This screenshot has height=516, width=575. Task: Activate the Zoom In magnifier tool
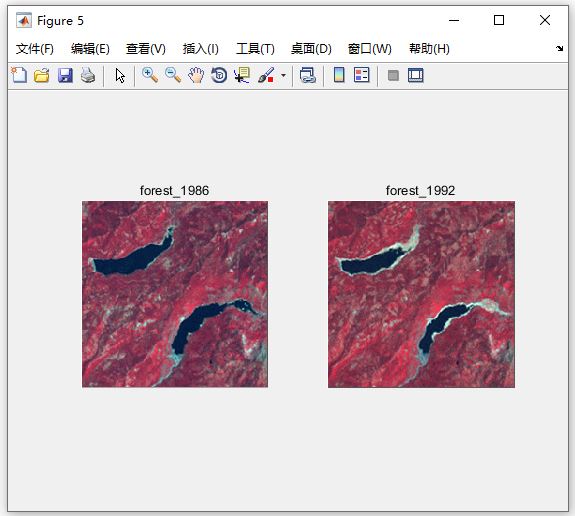(x=150, y=76)
